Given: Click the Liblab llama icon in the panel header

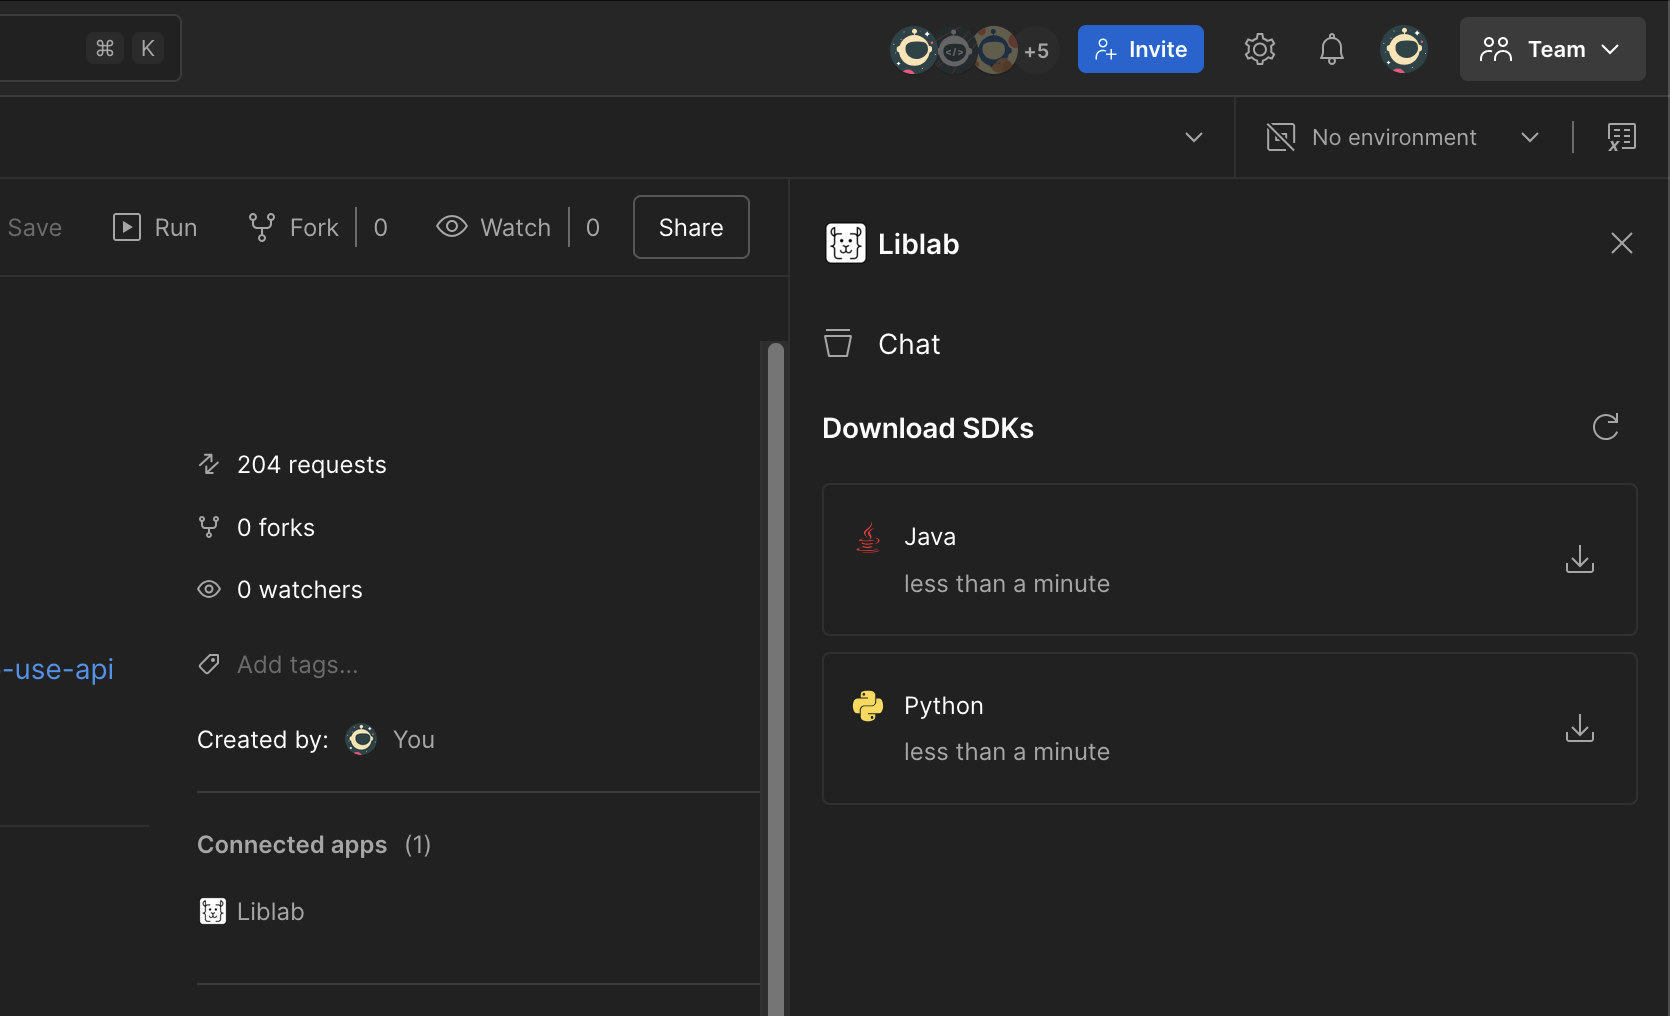Looking at the screenshot, I should pos(845,243).
